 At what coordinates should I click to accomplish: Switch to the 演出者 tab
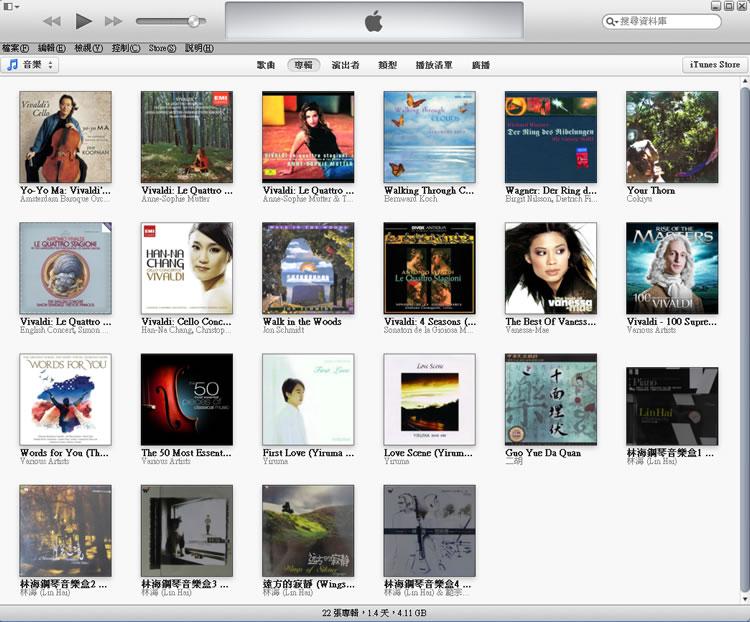345,65
